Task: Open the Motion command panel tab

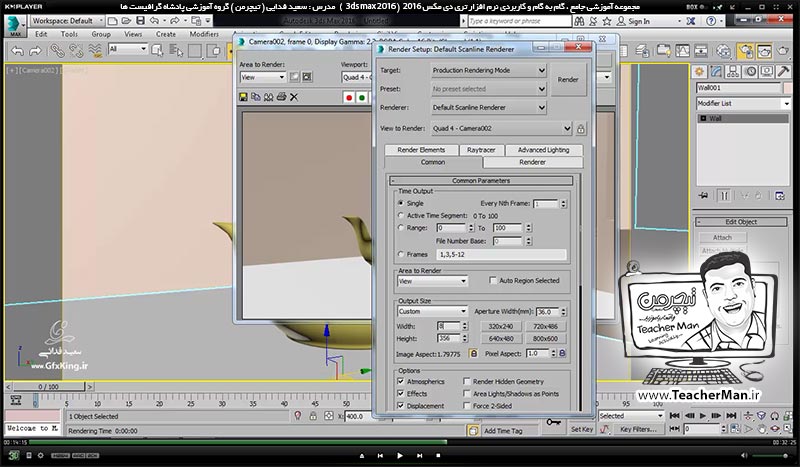Action: coord(750,71)
